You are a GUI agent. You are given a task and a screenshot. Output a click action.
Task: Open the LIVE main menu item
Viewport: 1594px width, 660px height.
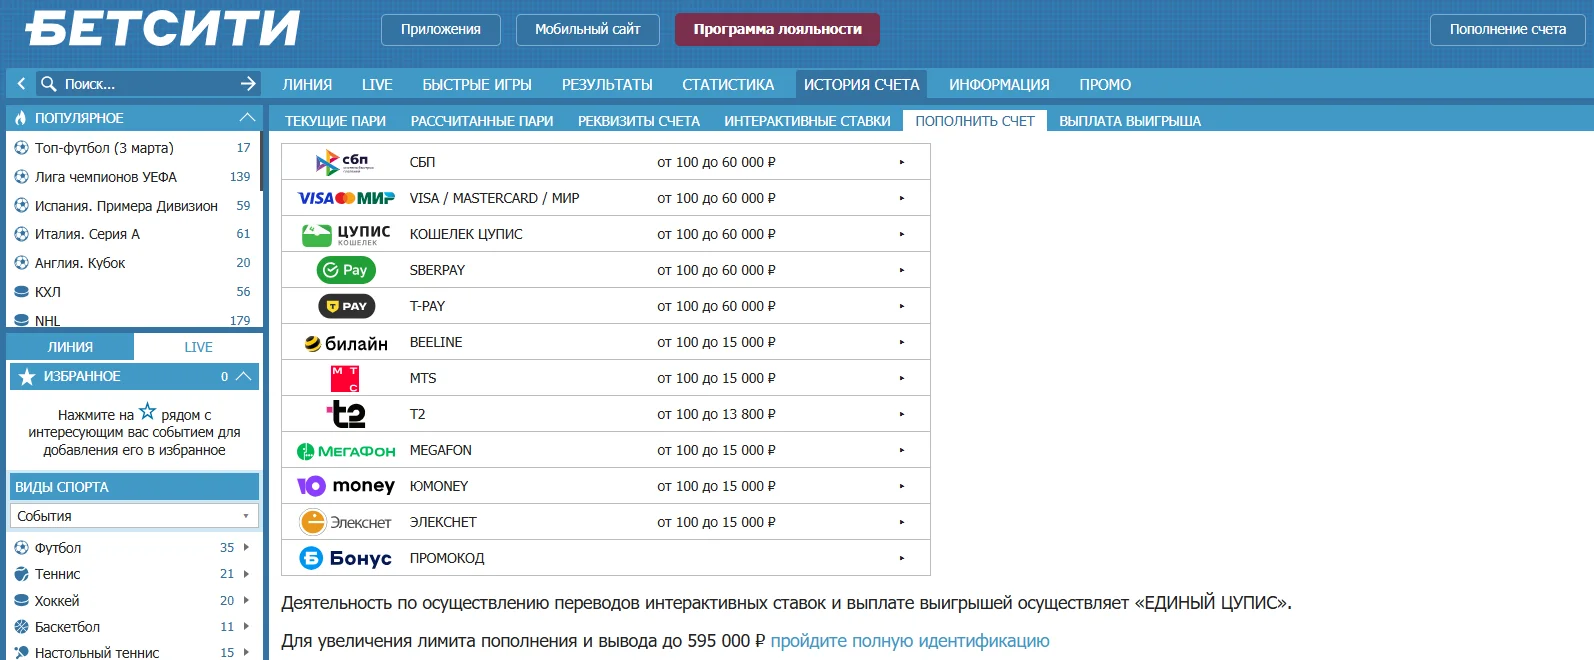pyautogui.click(x=377, y=85)
